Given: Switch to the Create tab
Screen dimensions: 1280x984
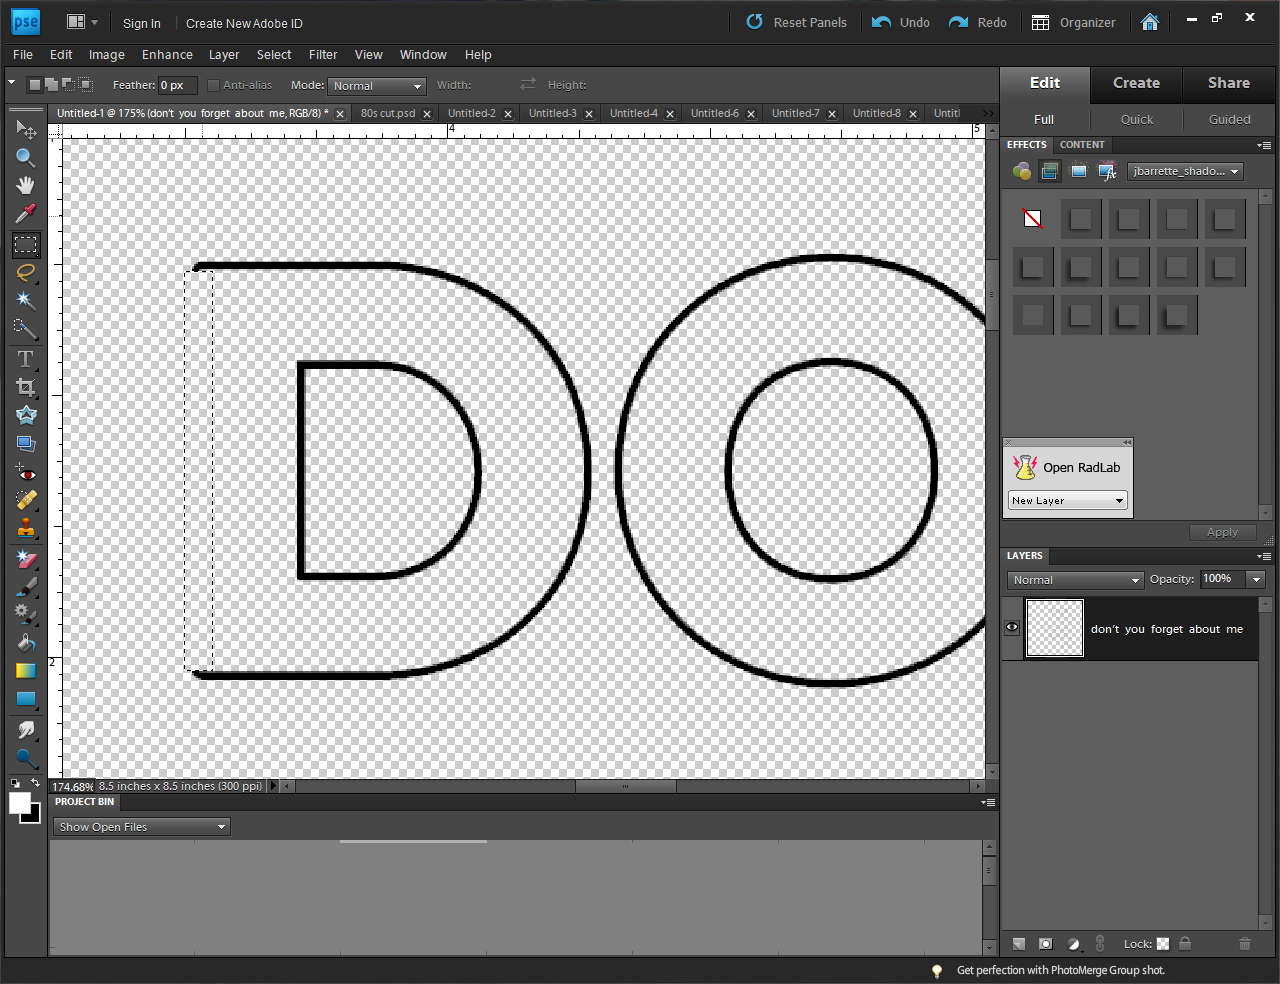Looking at the screenshot, I should 1137,83.
